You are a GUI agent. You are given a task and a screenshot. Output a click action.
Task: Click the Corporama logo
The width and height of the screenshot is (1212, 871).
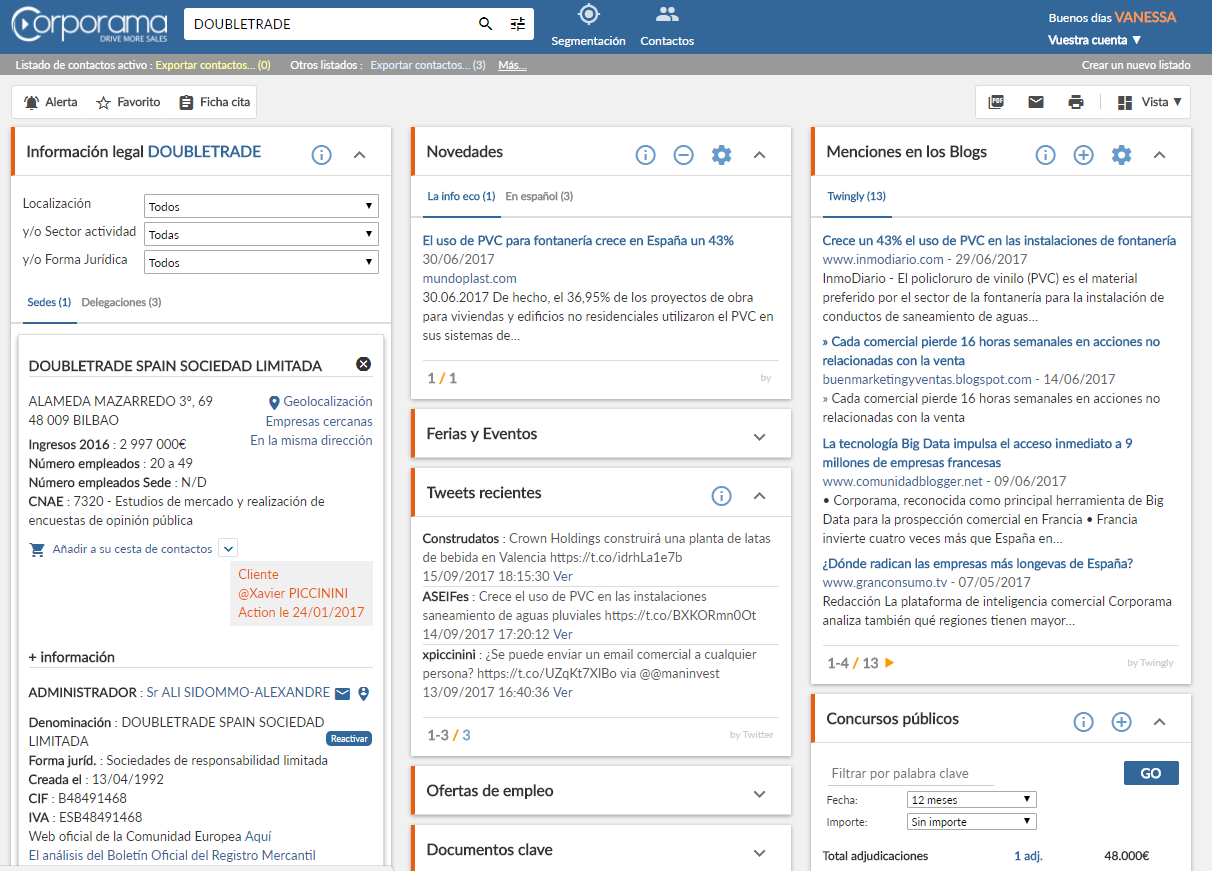pos(89,24)
